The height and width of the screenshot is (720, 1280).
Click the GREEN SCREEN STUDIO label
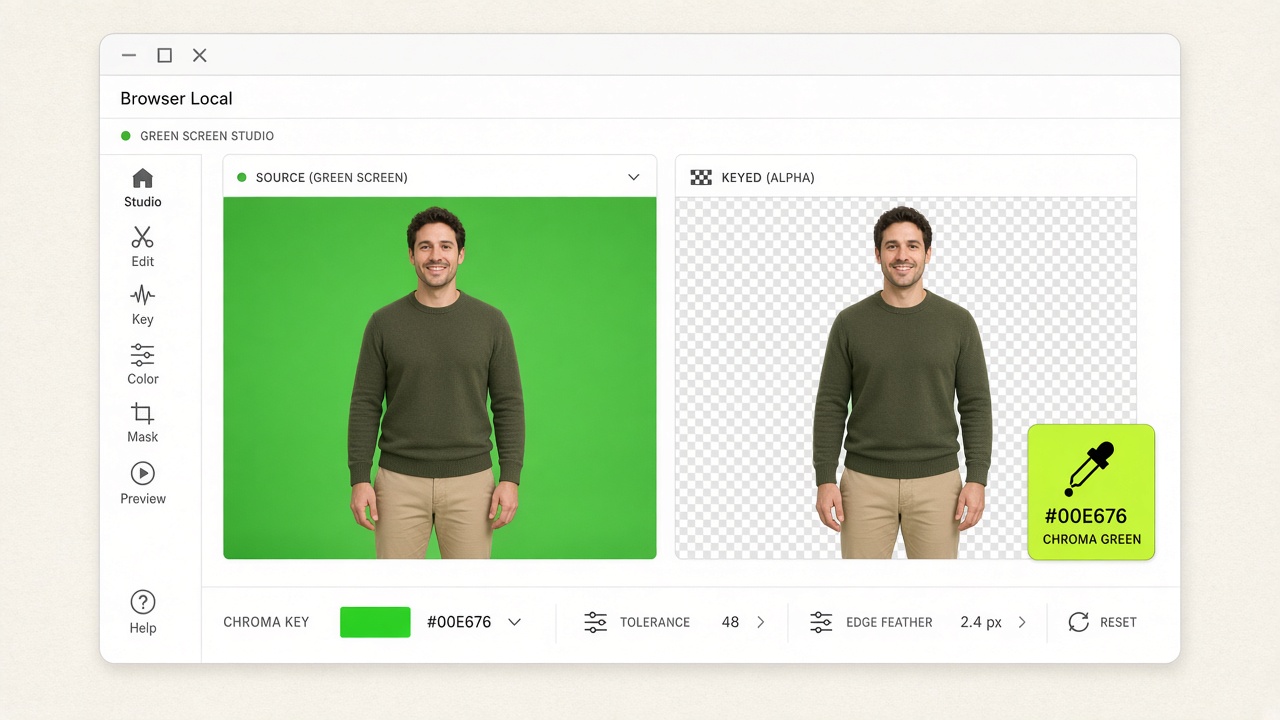[x=207, y=136]
